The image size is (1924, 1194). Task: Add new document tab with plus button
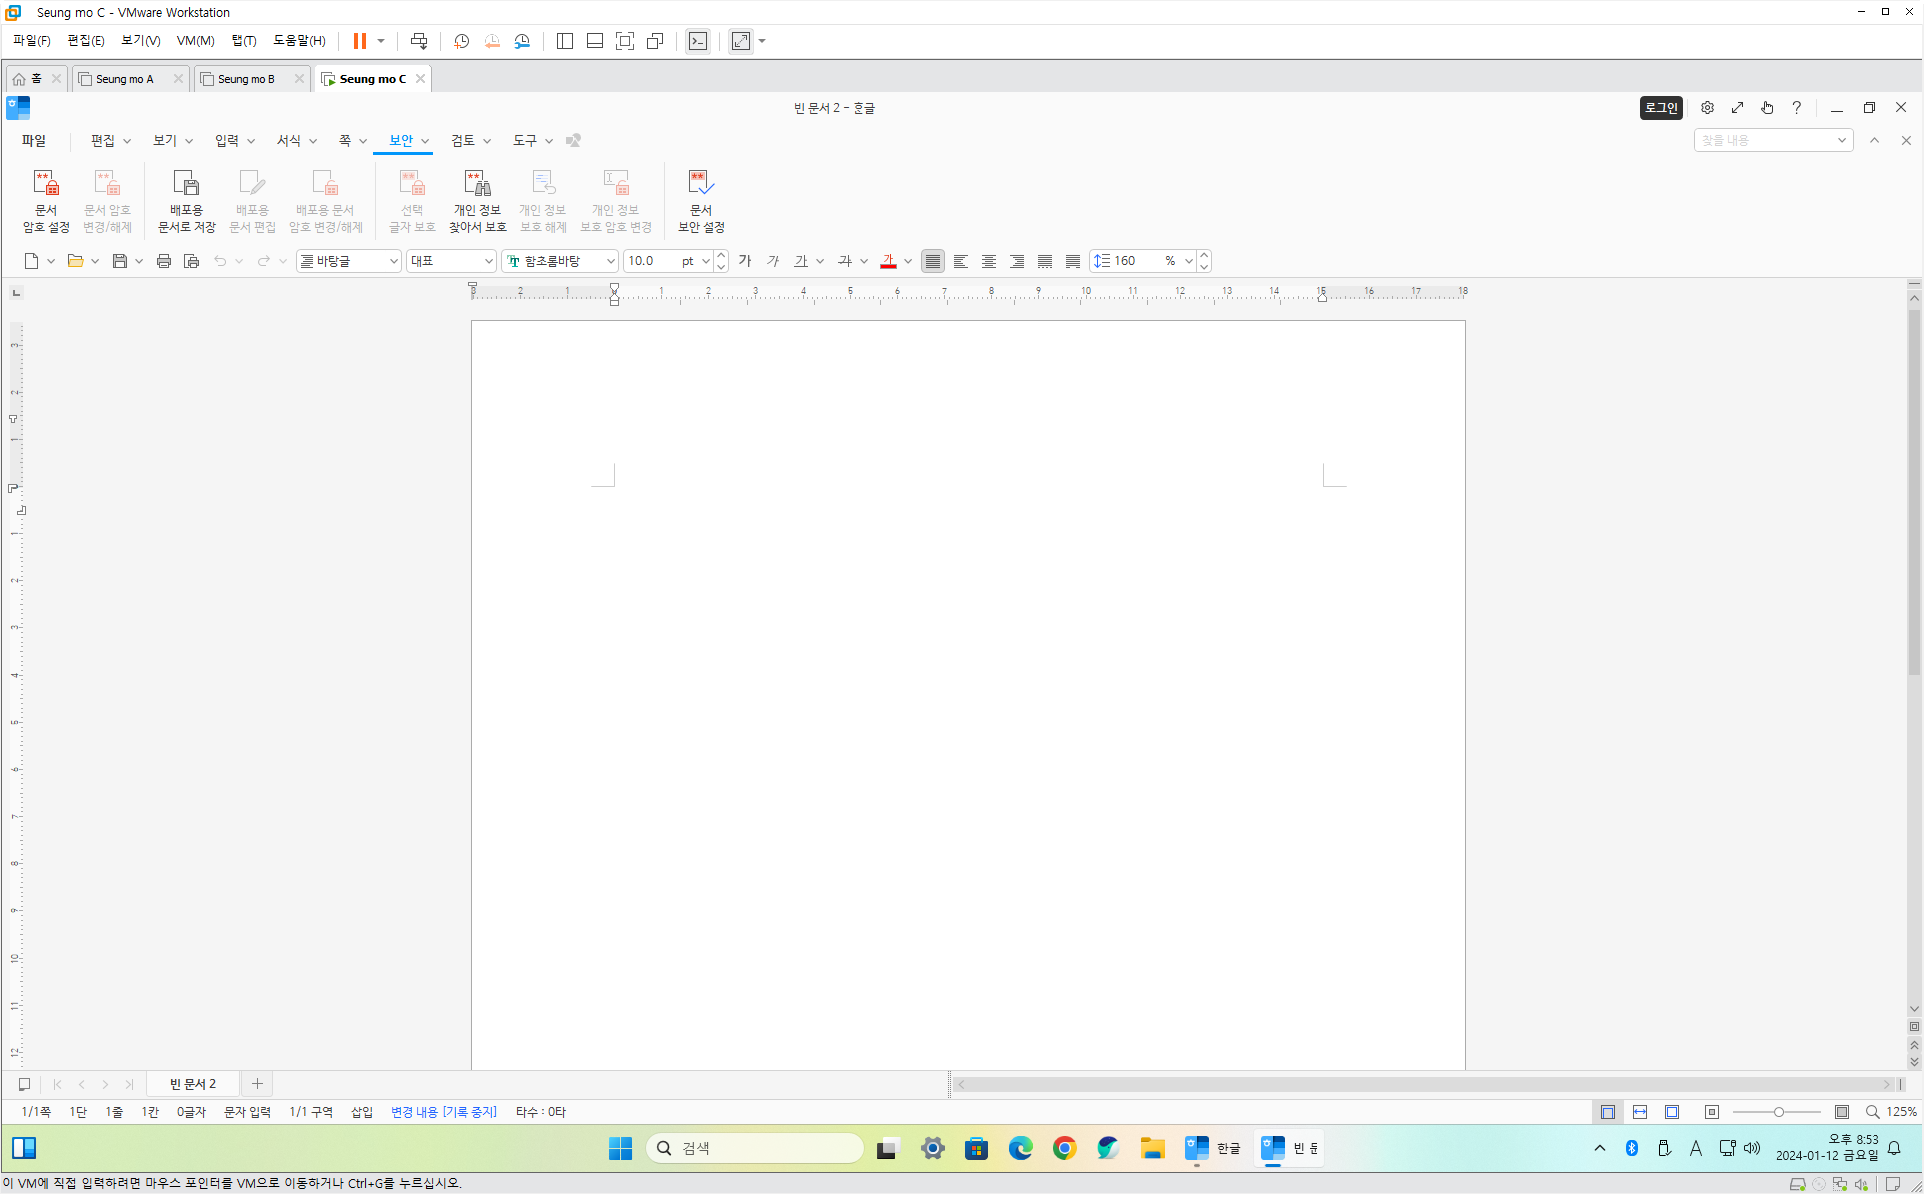click(x=257, y=1084)
